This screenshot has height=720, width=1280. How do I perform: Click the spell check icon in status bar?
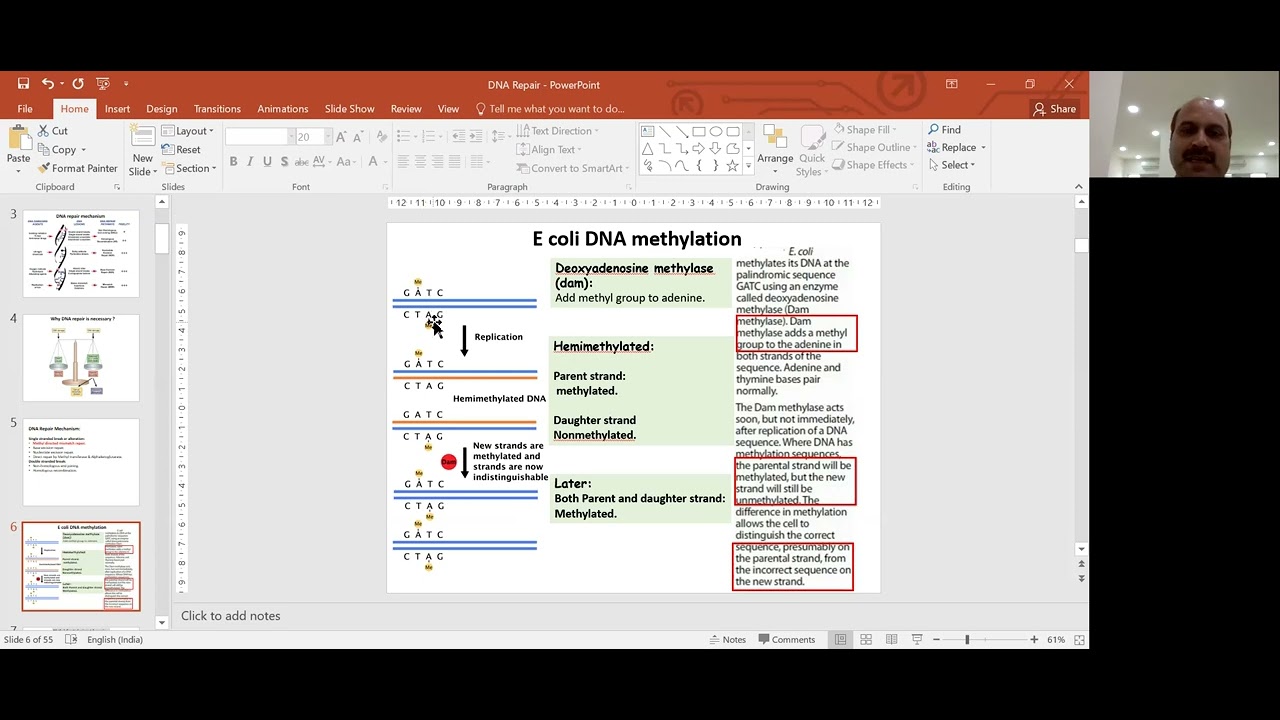[71, 640]
